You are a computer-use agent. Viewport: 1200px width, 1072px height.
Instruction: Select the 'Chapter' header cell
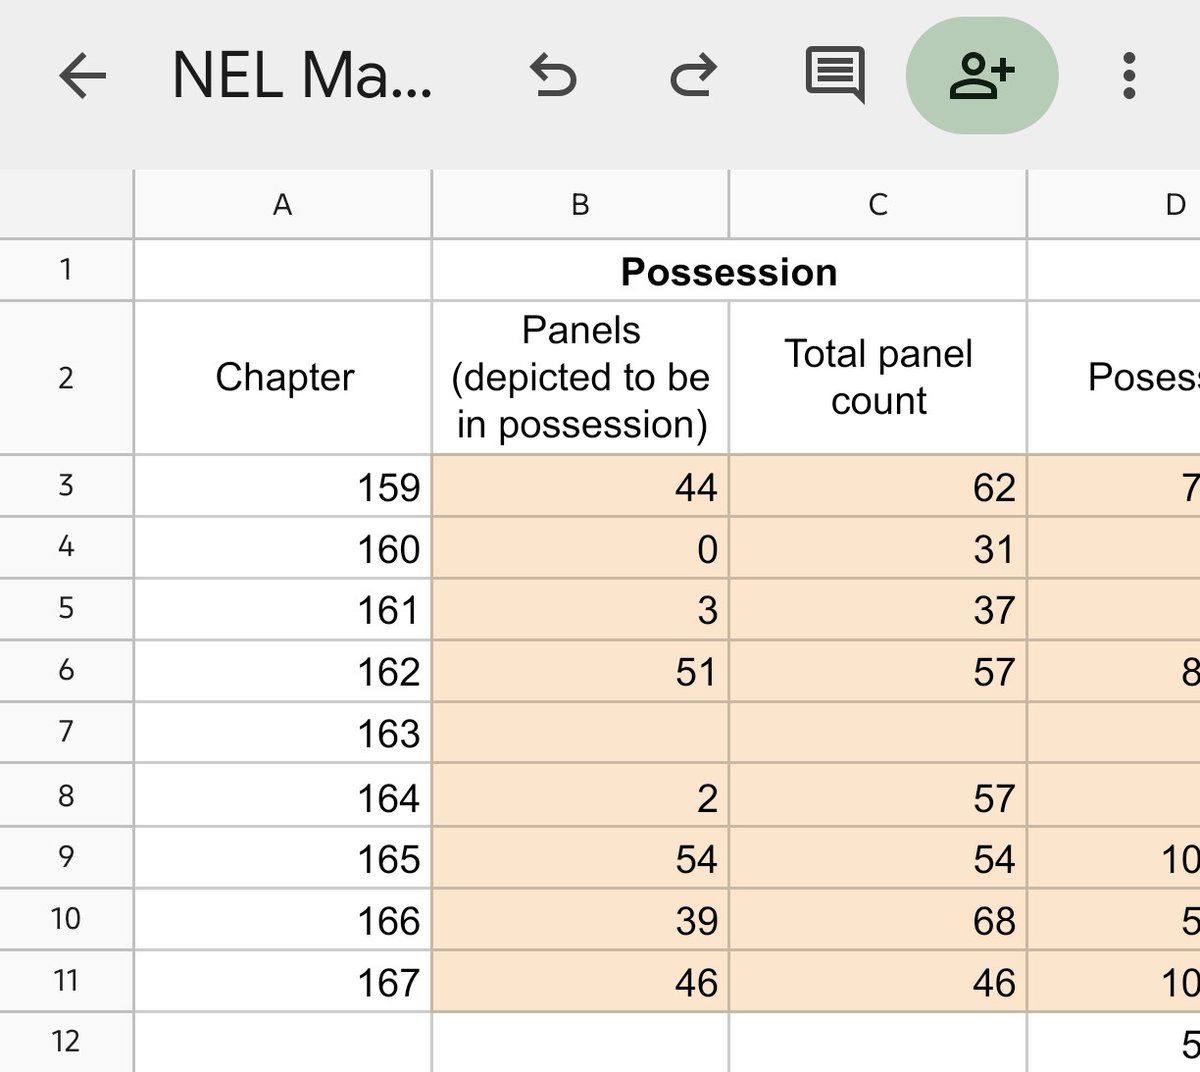click(283, 378)
